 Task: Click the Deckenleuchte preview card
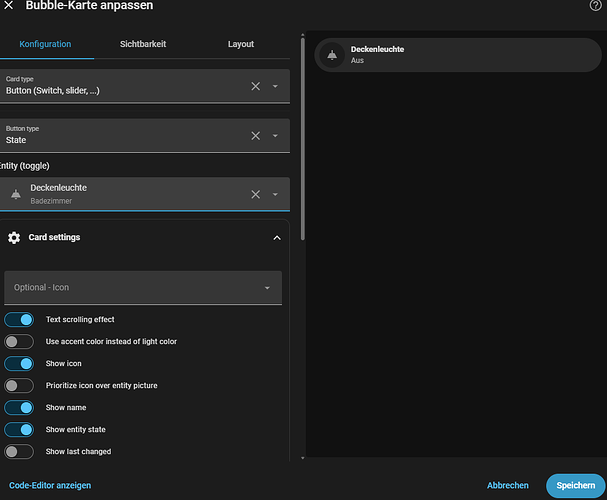tap(458, 55)
